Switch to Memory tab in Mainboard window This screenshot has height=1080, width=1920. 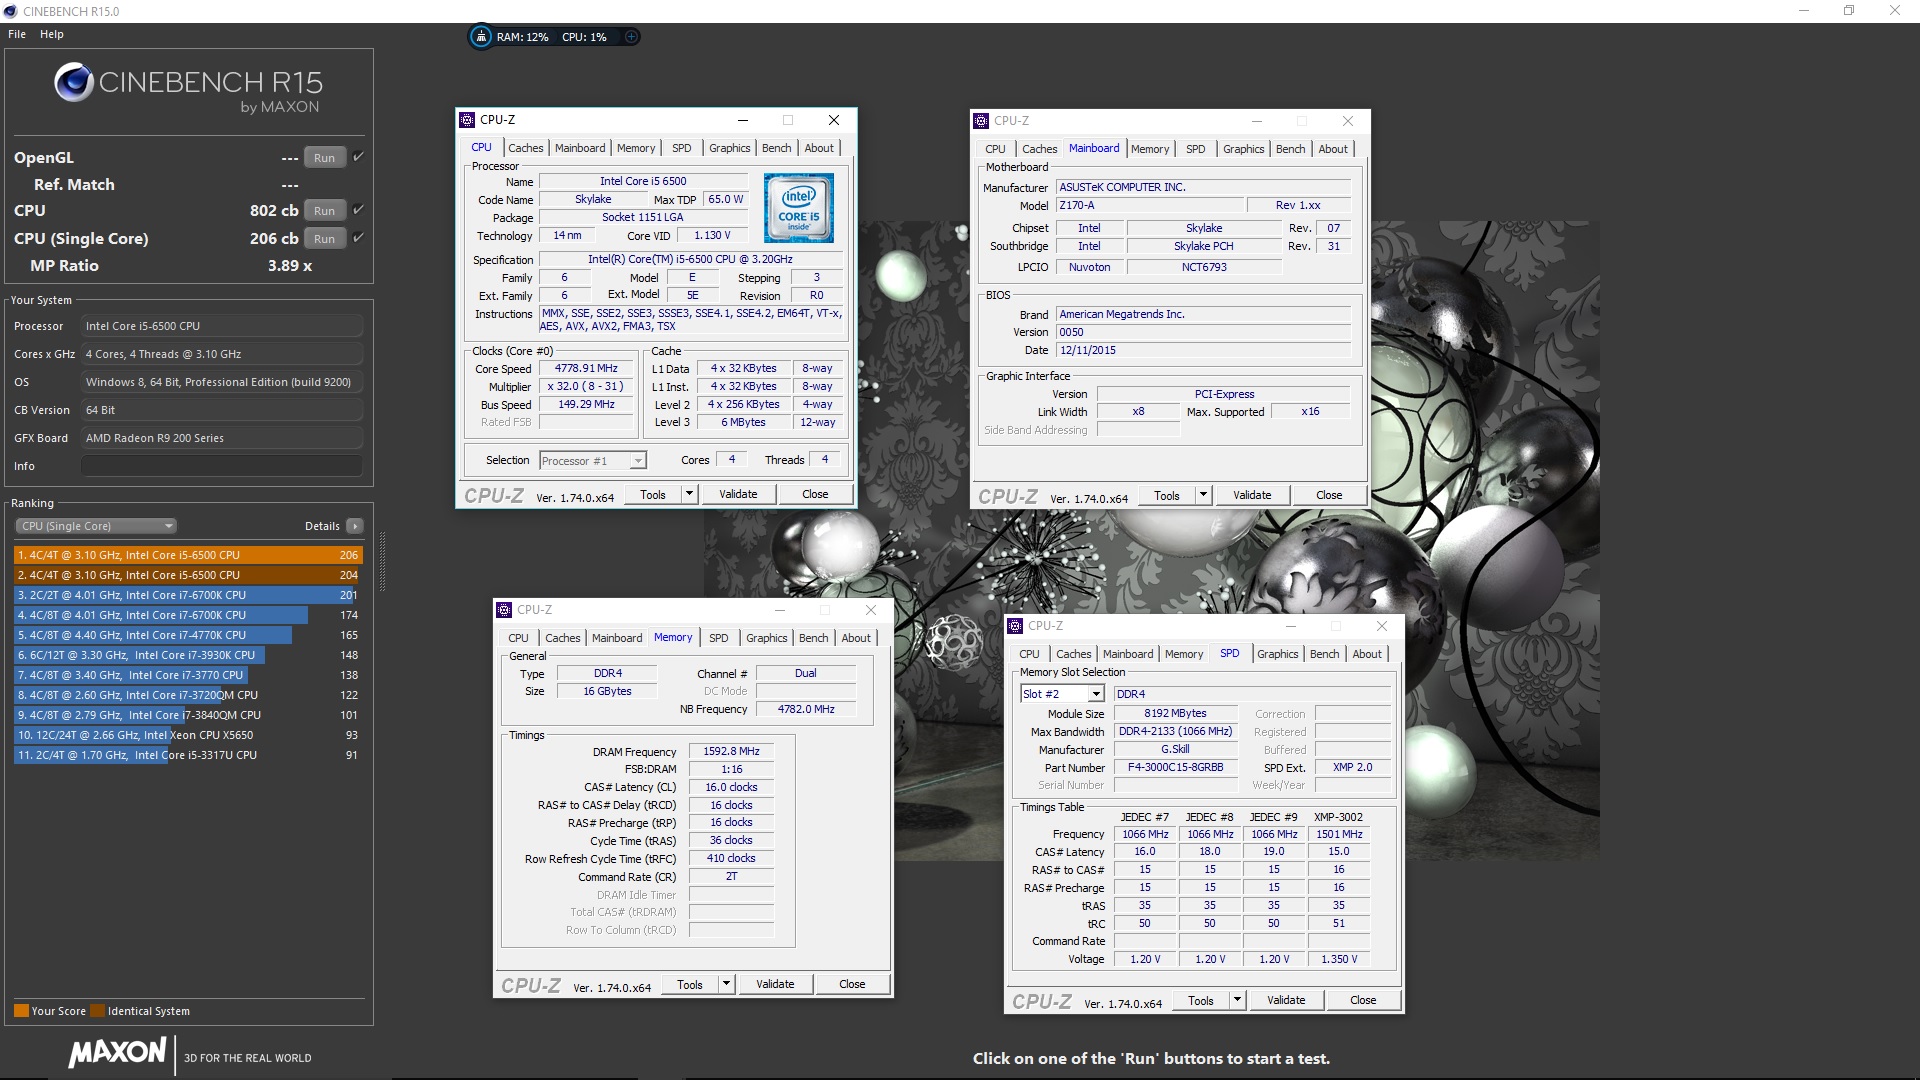(x=1150, y=149)
